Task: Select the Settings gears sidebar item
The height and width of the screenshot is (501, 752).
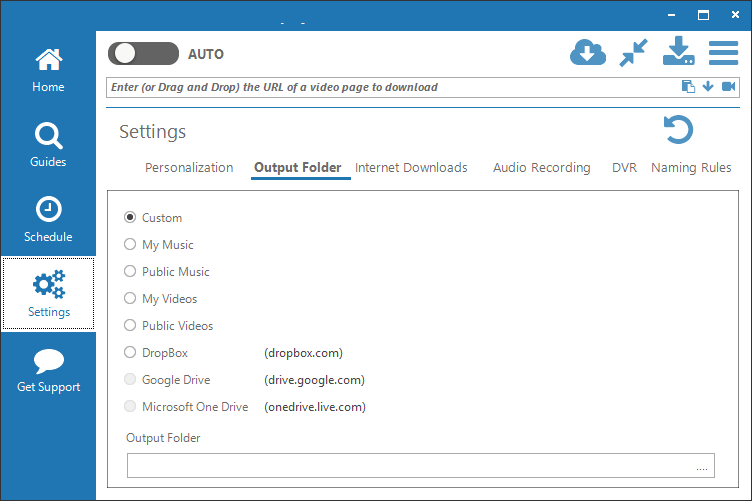Action: click(x=48, y=293)
